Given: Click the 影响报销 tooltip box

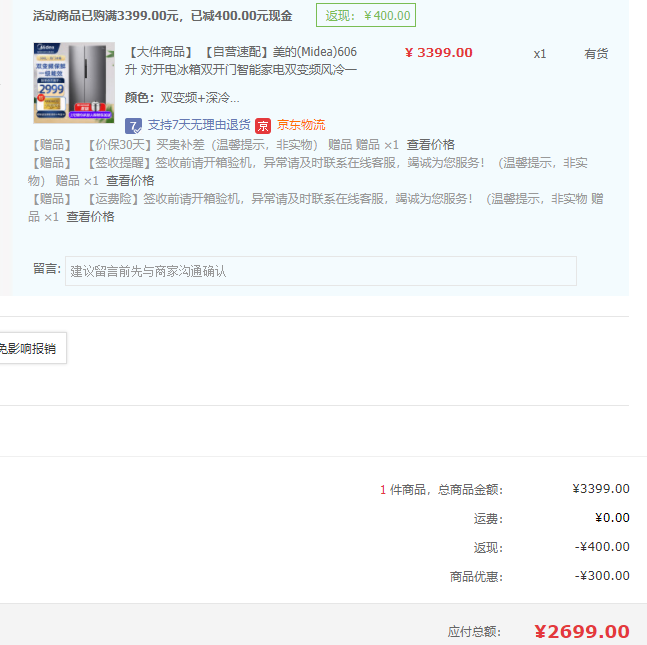Looking at the screenshot, I should point(31,348).
